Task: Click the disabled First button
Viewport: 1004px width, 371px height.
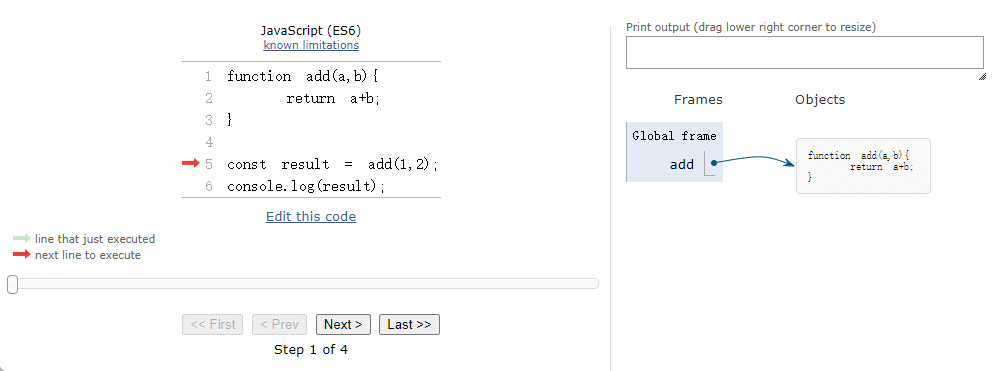Action: (213, 324)
